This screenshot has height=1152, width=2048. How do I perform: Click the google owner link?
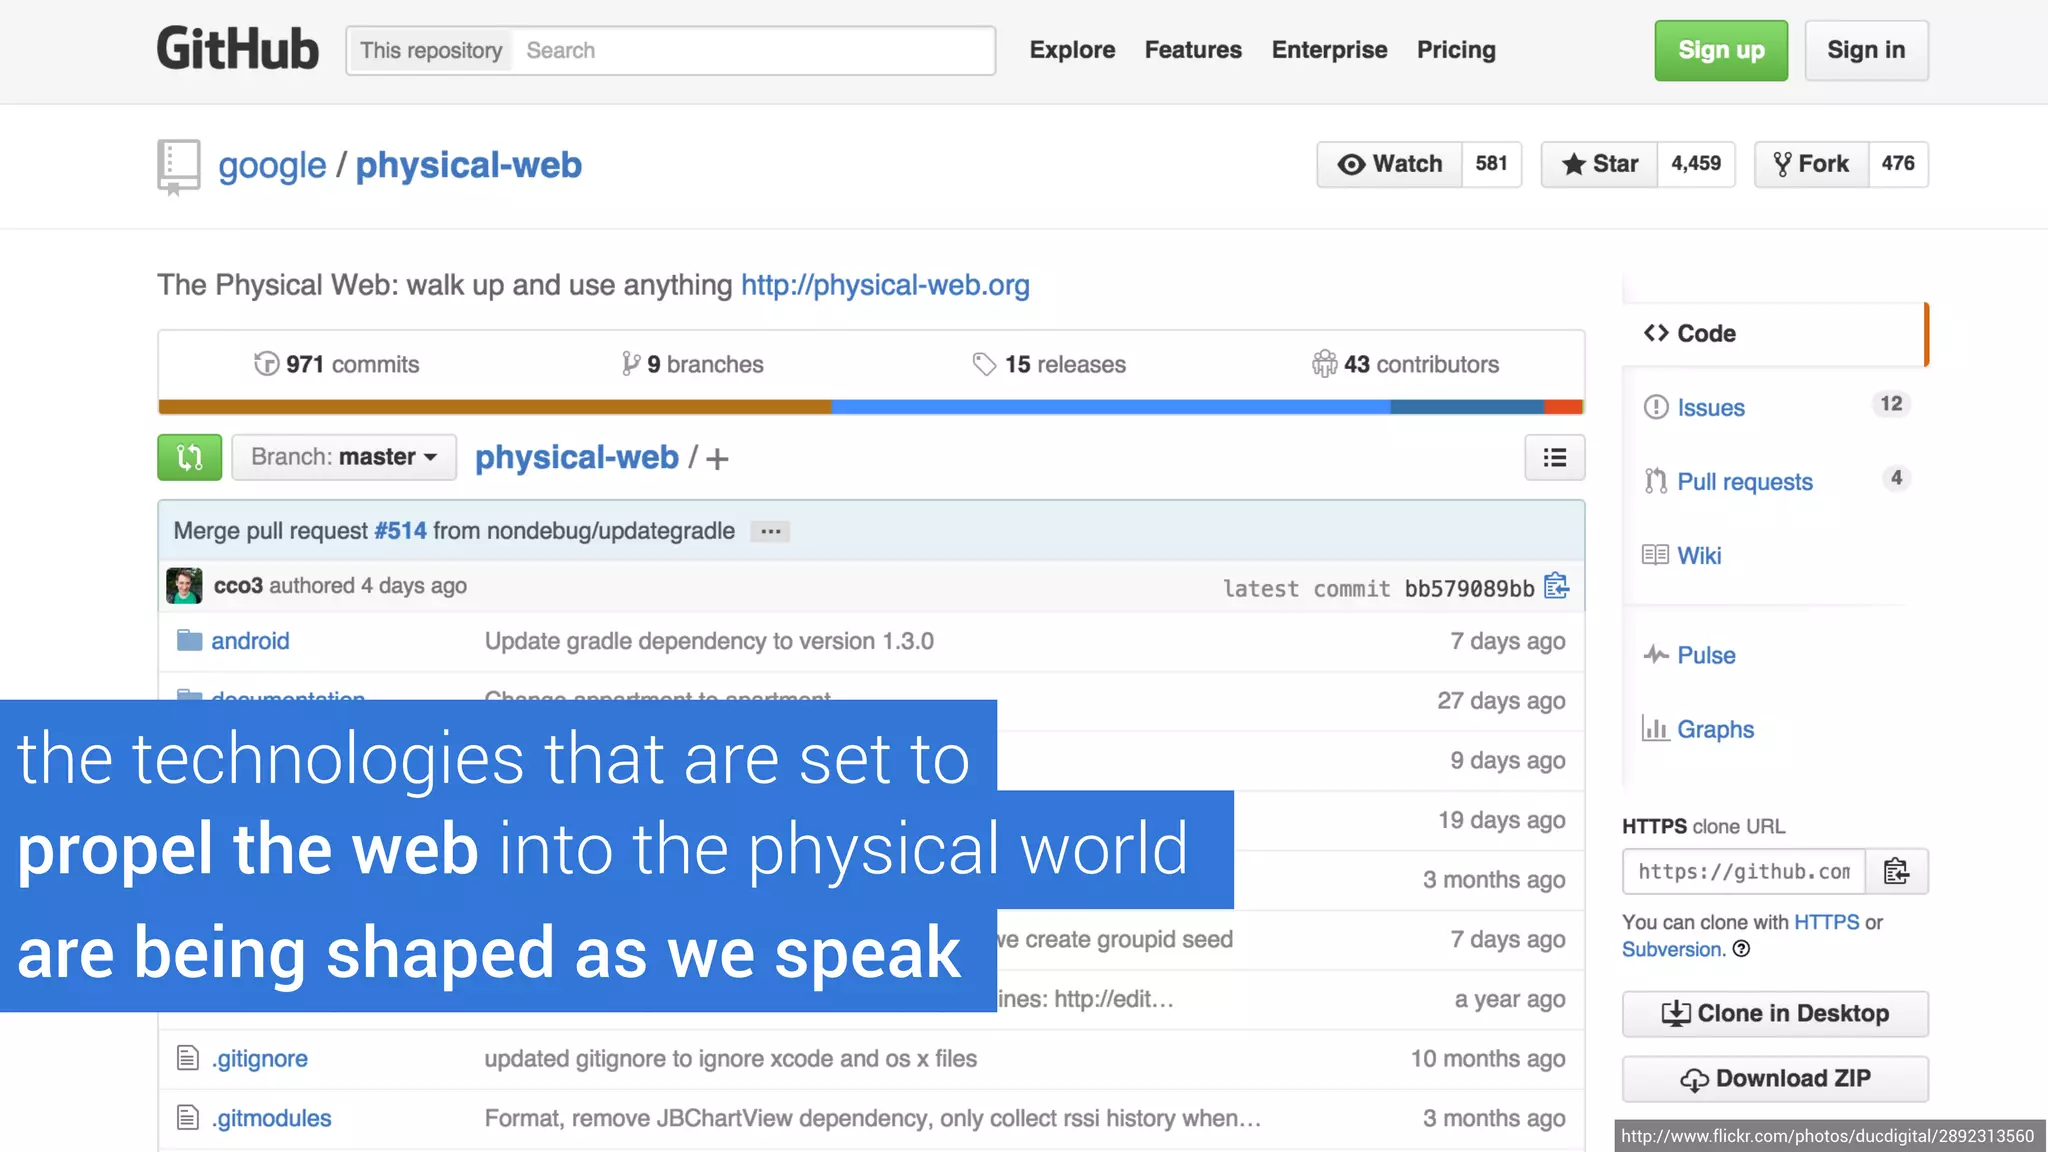(272, 165)
